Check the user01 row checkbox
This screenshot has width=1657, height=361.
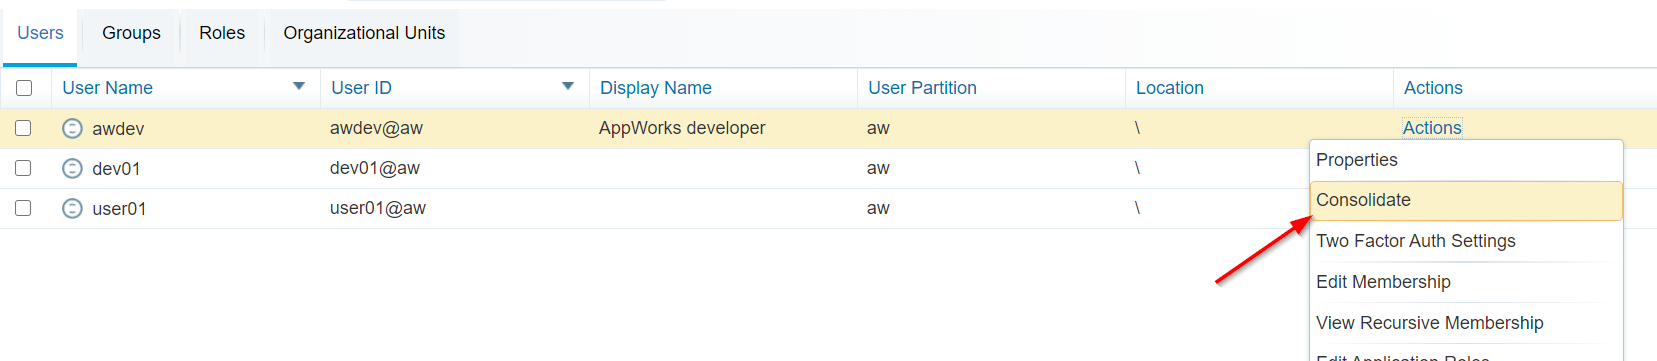[x=23, y=208]
